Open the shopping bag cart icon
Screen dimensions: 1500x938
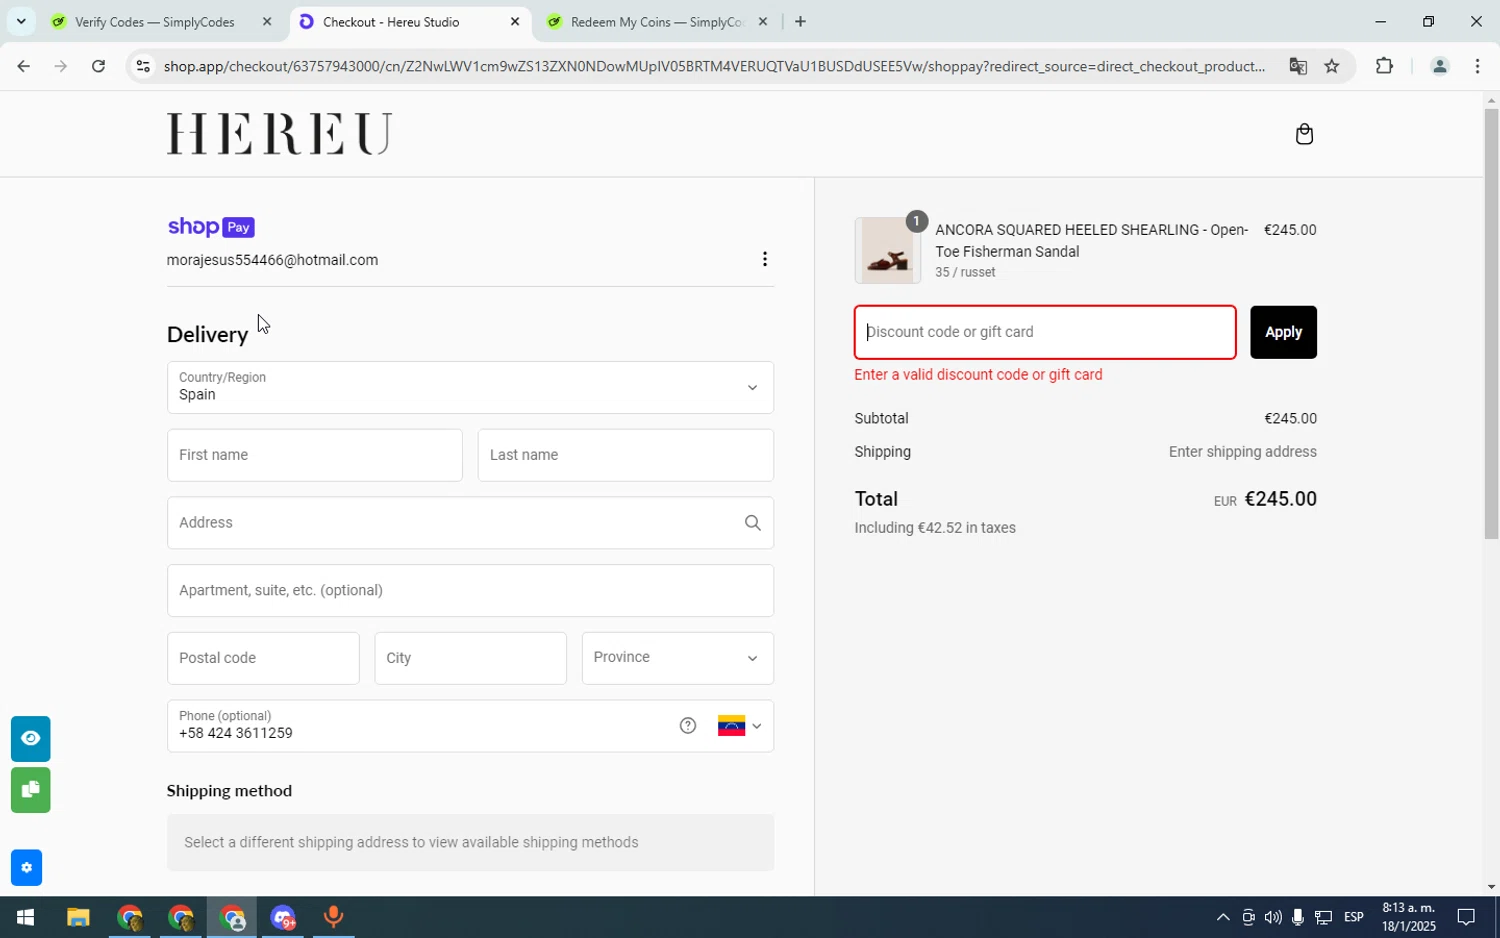tap(1304, 134)
